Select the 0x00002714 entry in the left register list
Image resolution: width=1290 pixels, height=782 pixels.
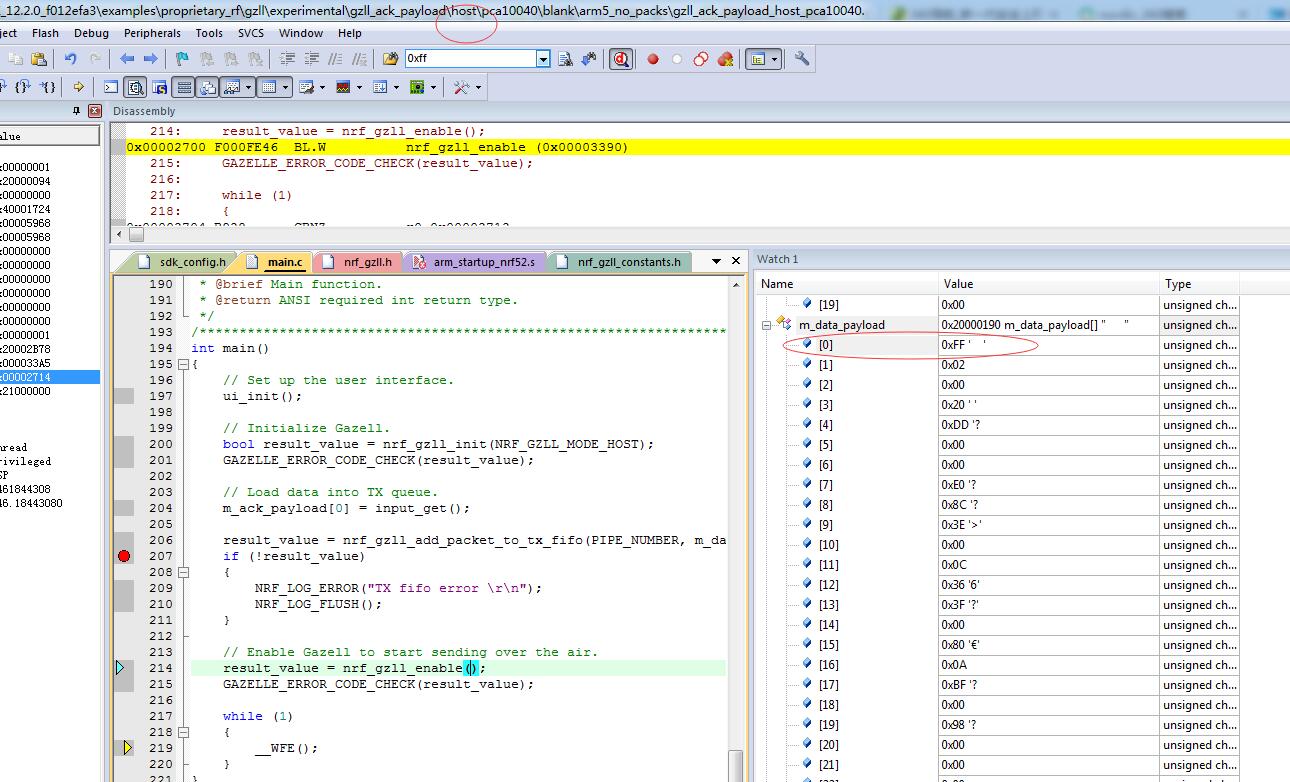(48, 377)
